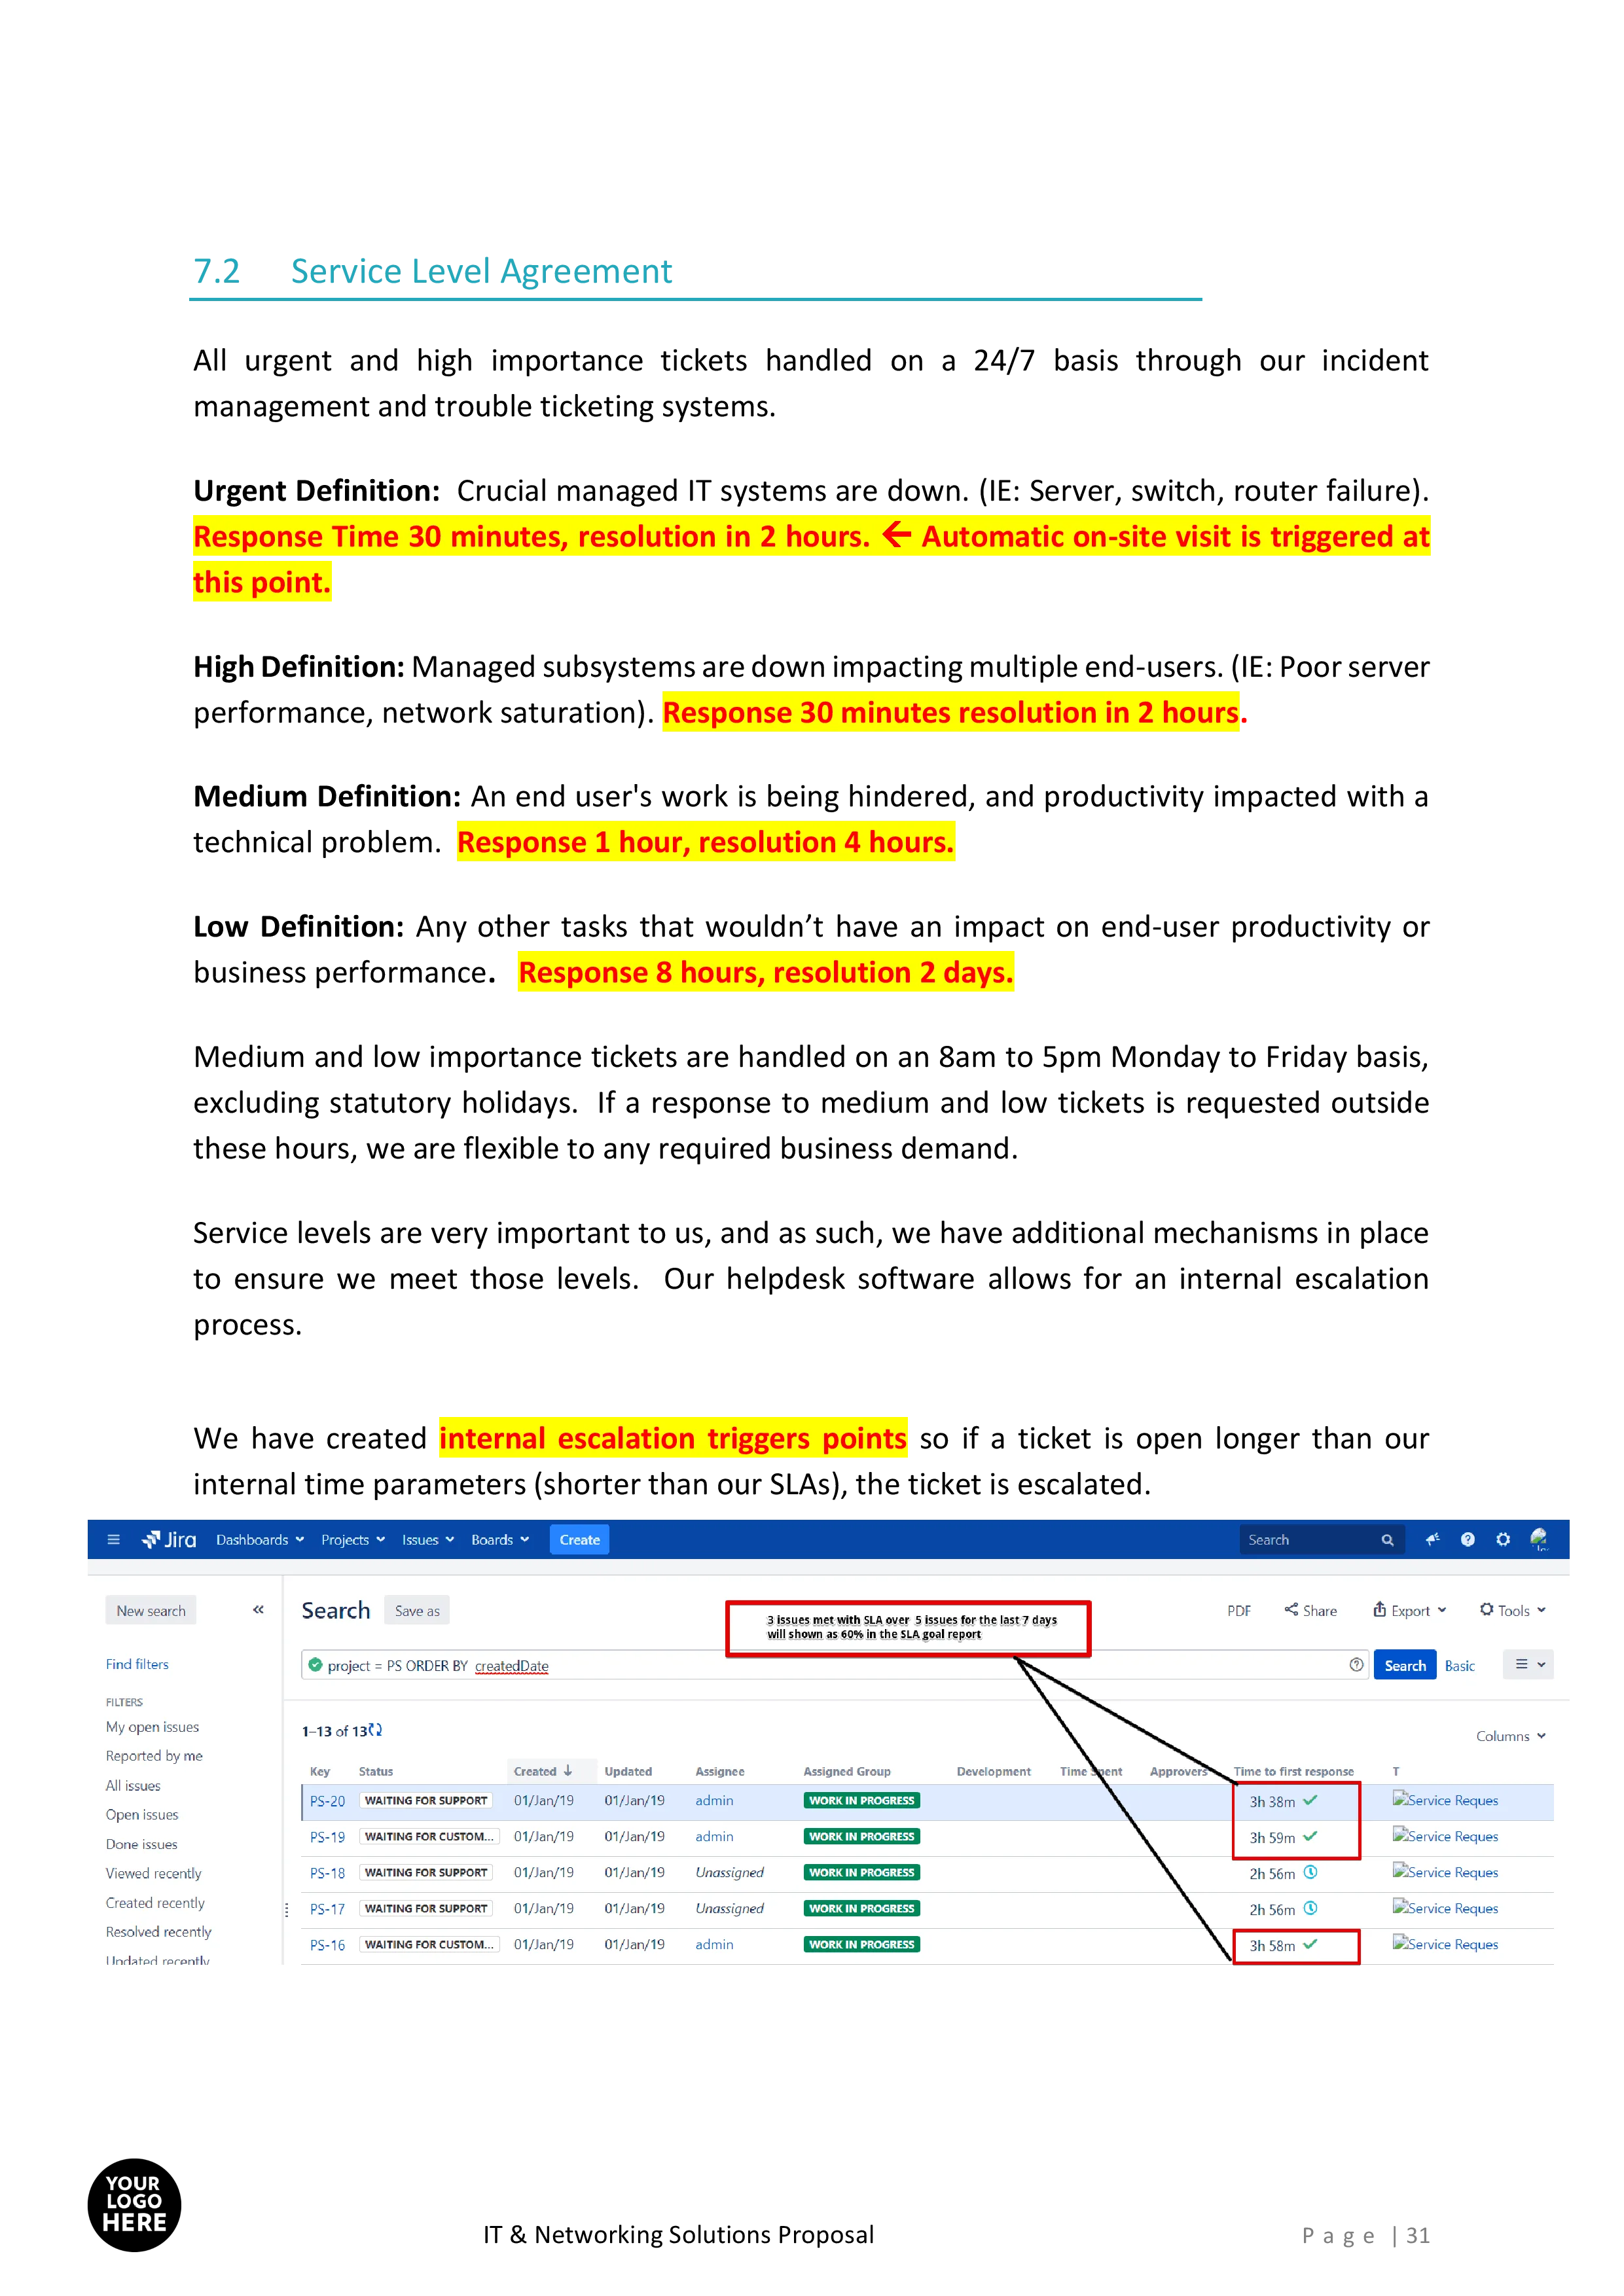1624x2296 pixels.
Task: Click into the JQL query field
Action: 800,1665
